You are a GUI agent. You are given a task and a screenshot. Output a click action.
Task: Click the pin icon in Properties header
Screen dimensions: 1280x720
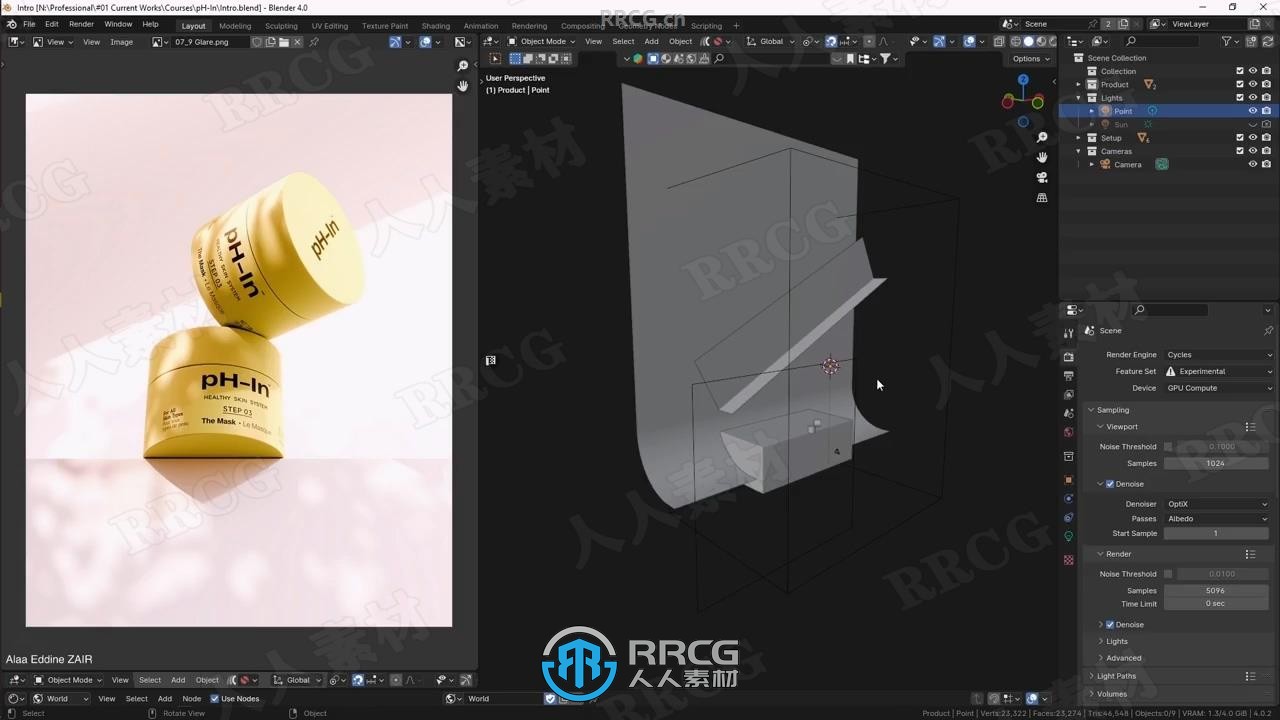coord(1268,330)
